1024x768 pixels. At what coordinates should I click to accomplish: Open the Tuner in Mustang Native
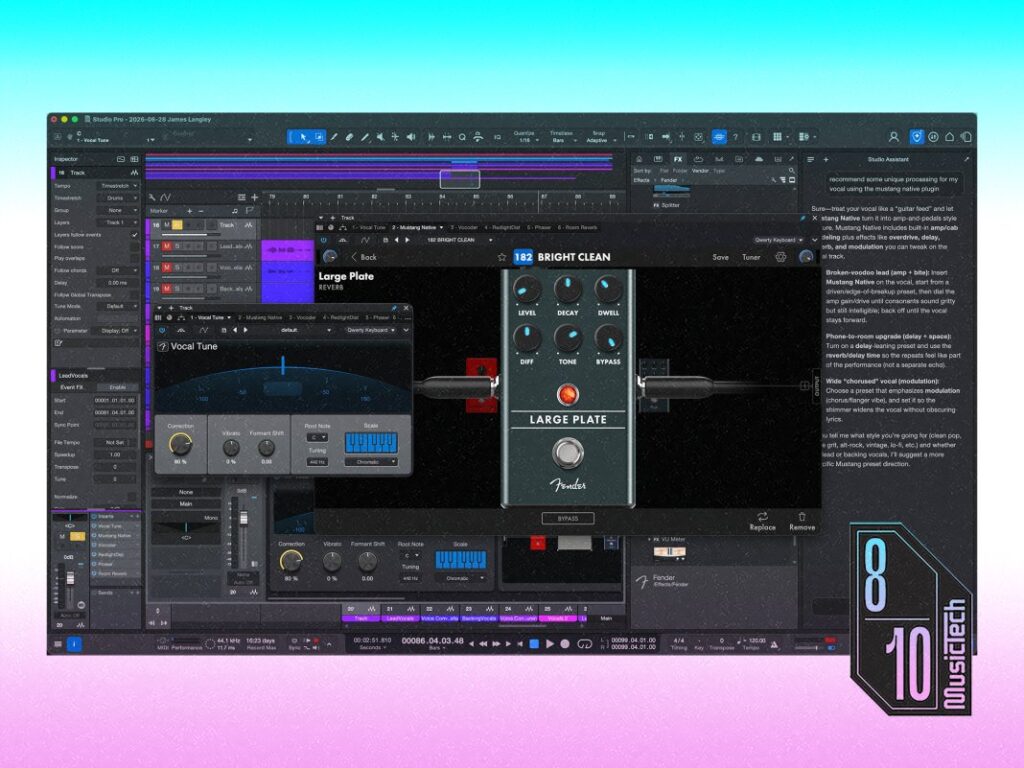coord(751,257)
